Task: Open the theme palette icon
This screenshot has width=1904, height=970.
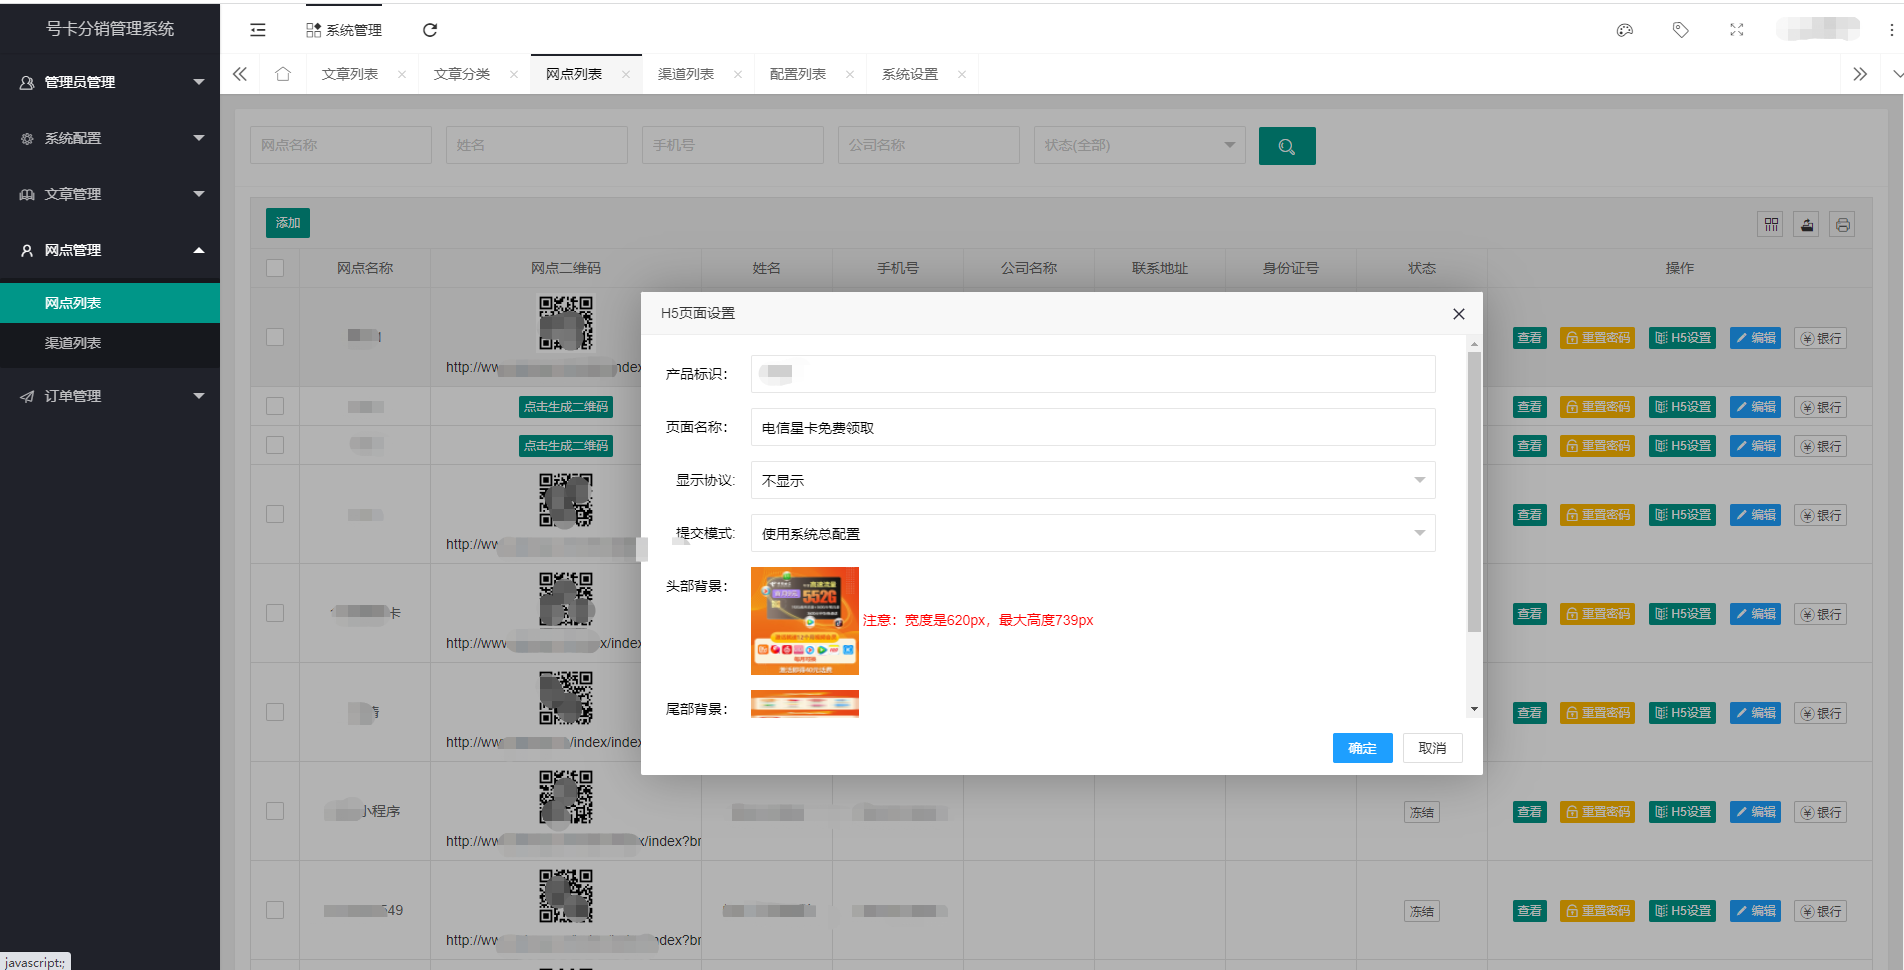Action: pos(1625,30)
